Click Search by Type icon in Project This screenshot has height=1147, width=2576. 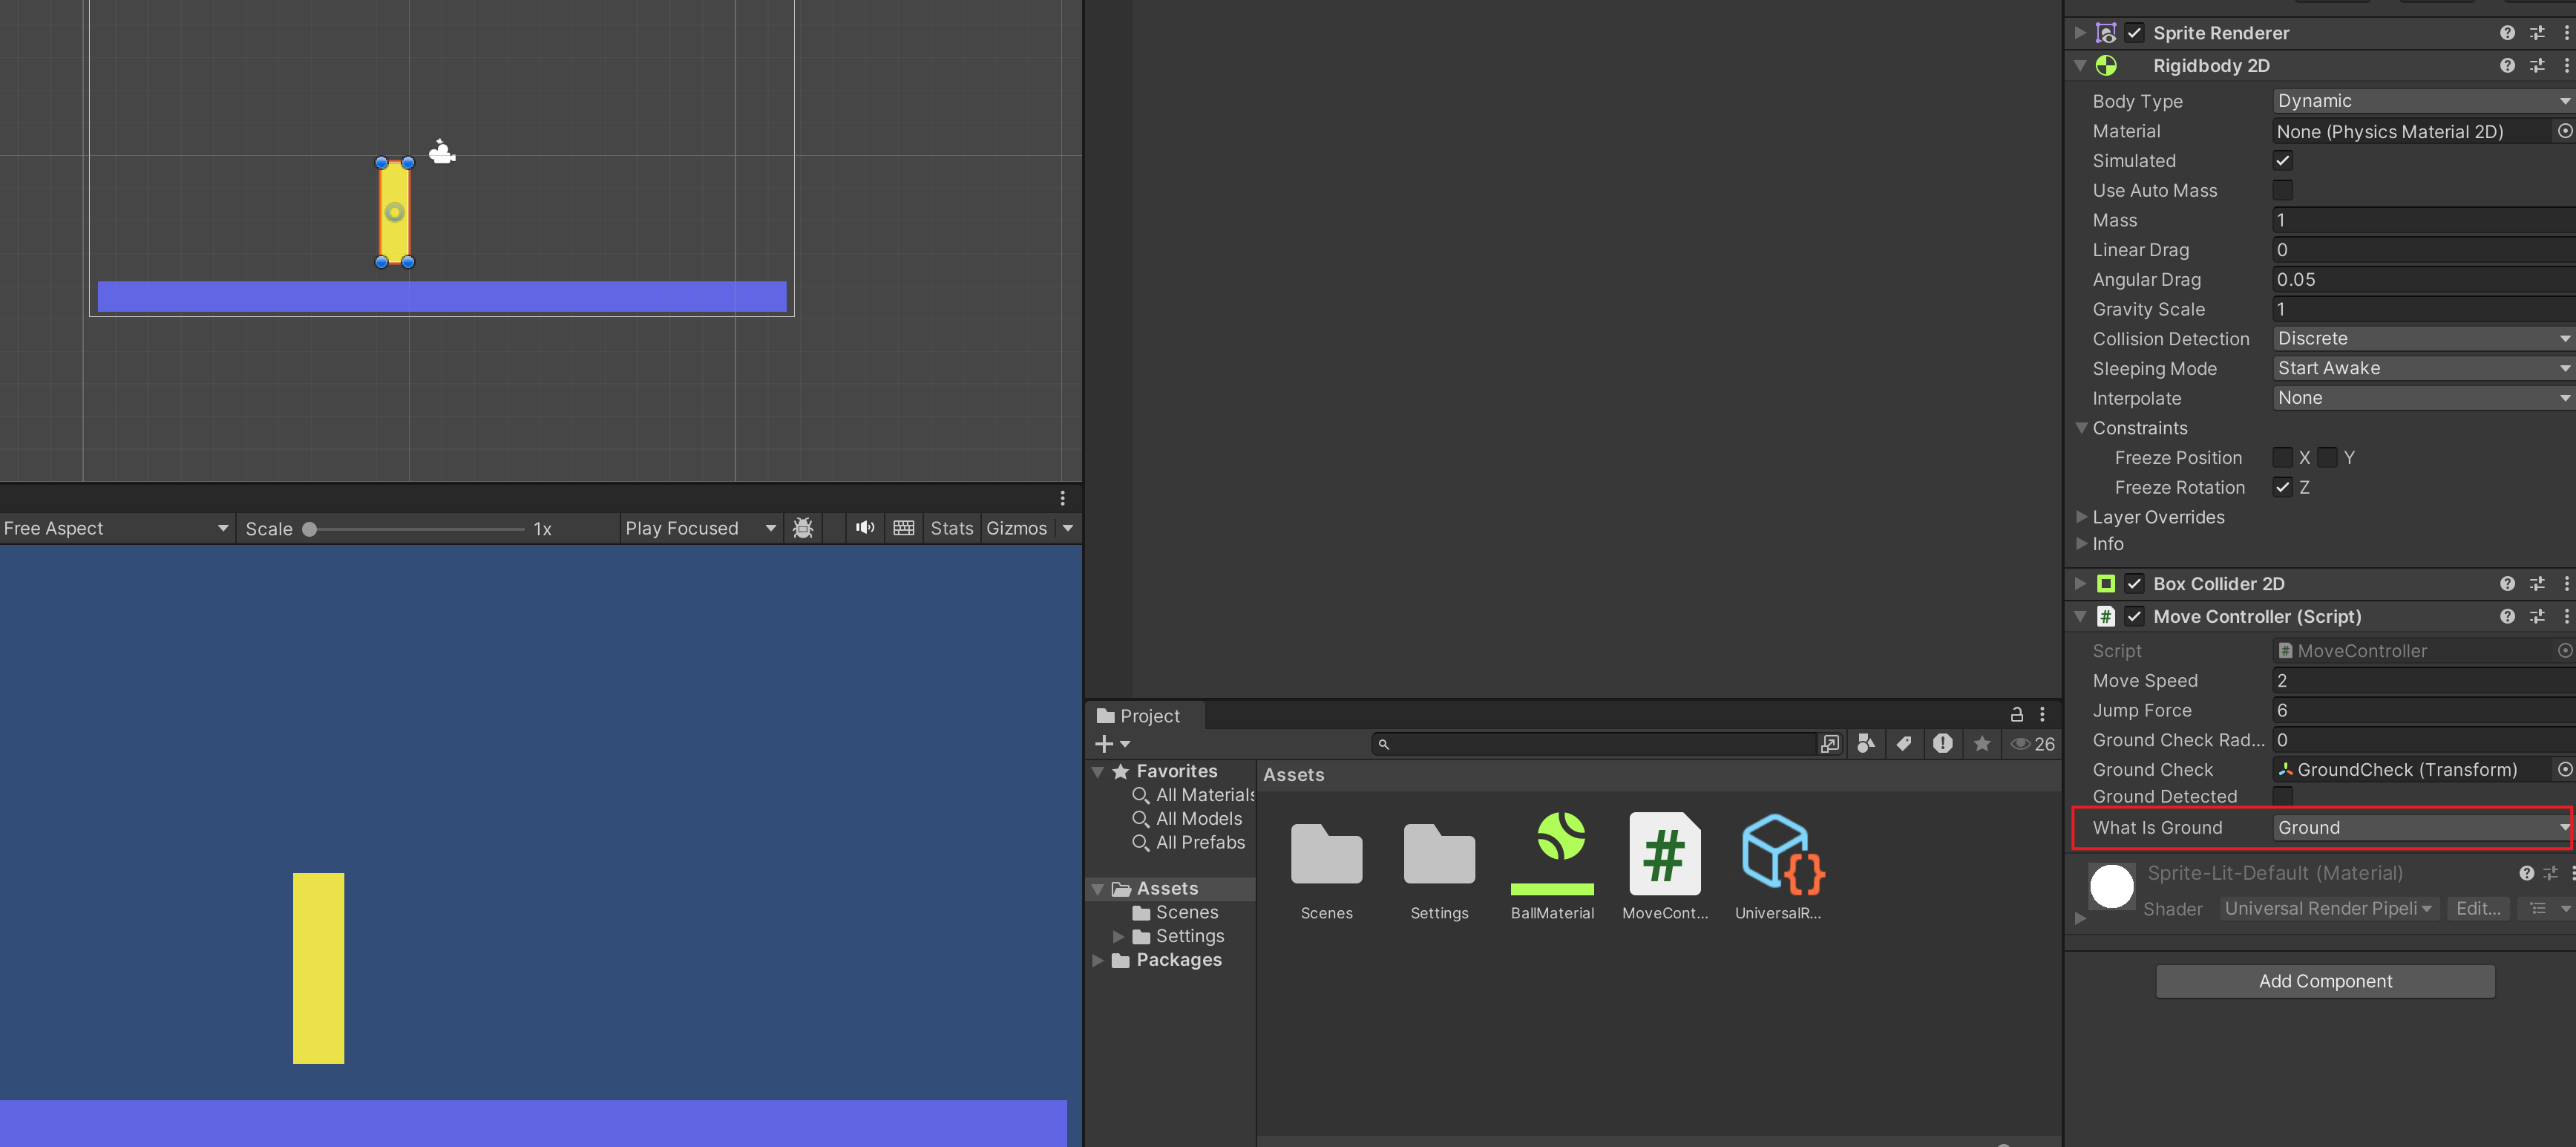[x=1865, y=743]
